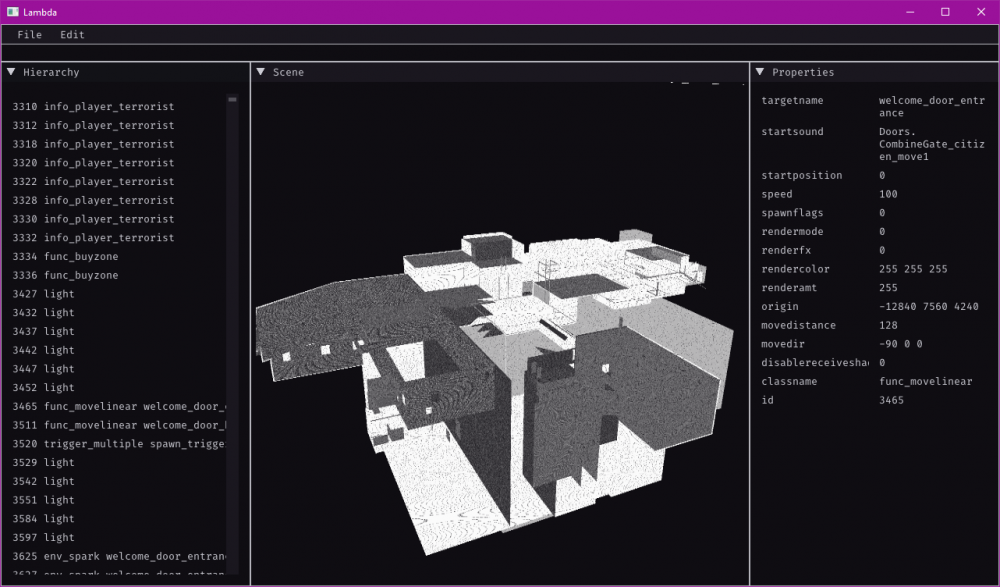The height and width of the screenshot is (587, 1000).
Task: Collapse the Properties panel triangle
Action: tap(760, 72)
